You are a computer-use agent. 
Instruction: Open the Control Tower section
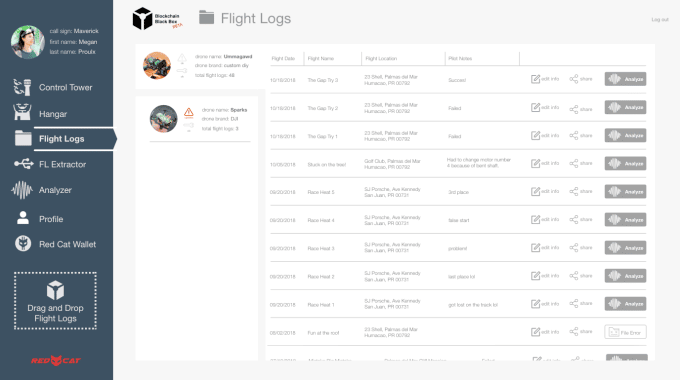pos(65,88)
